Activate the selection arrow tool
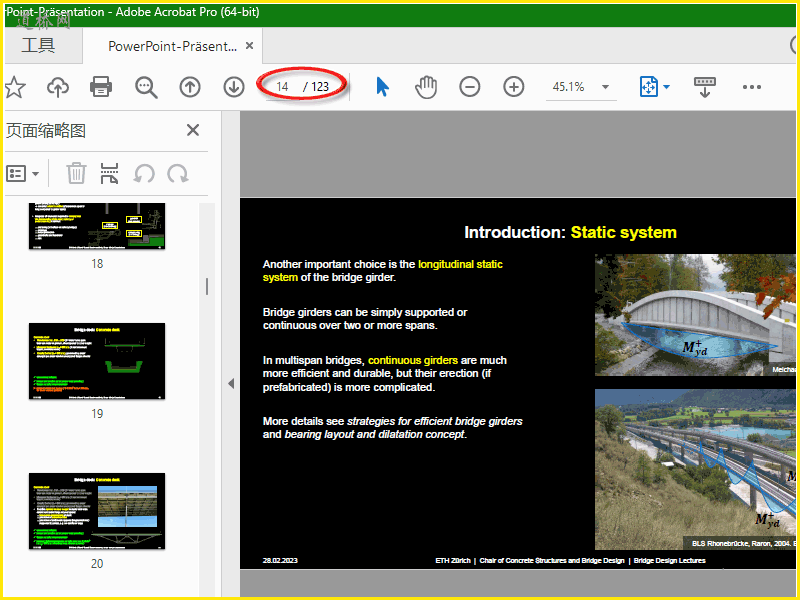The width and height of the screenshot is (800, 600). (382, 87)
